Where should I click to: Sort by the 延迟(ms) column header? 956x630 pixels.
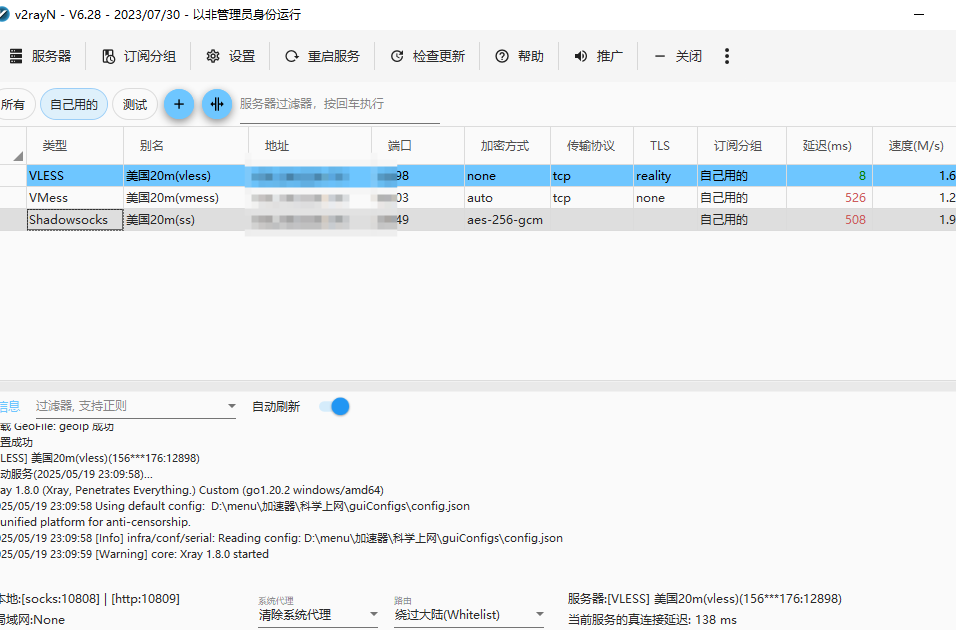pos(826,146)
